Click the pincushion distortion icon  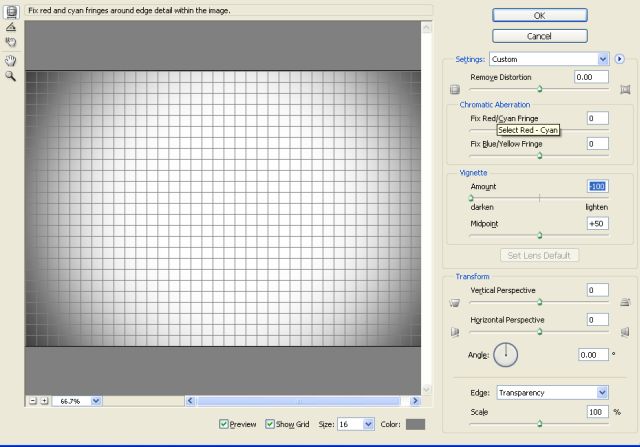coord(625,89)
